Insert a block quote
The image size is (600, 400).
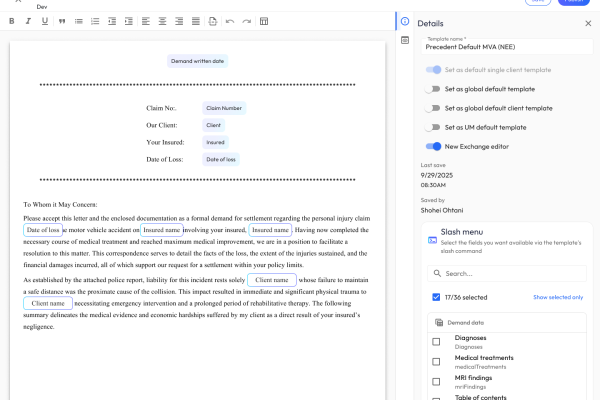tap(63, 21)
